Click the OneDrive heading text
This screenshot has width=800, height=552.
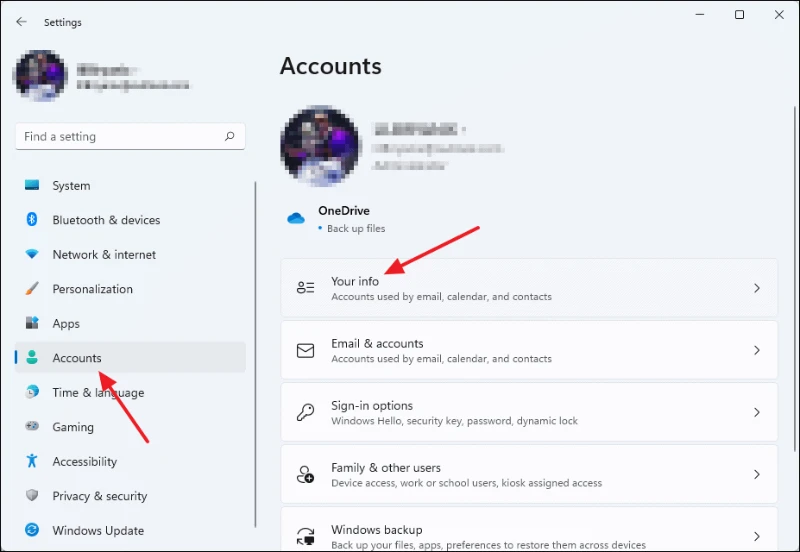tap(344, 211)
